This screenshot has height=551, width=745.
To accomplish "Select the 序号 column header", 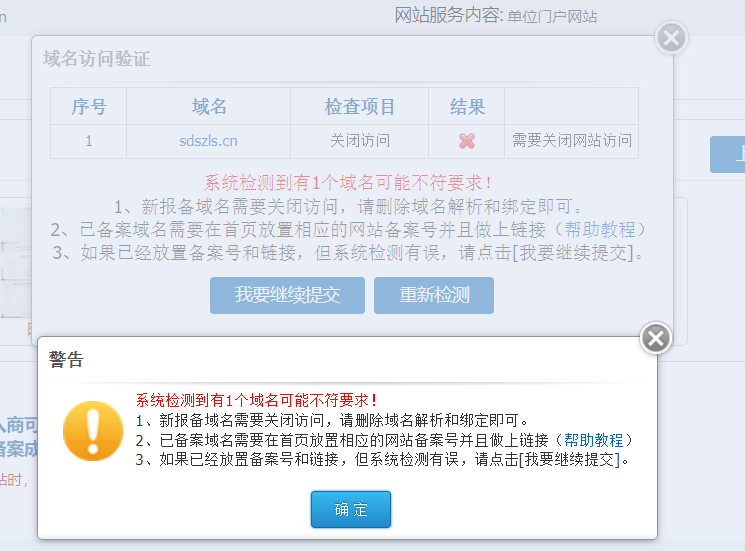I will click(x=88, y=106).
